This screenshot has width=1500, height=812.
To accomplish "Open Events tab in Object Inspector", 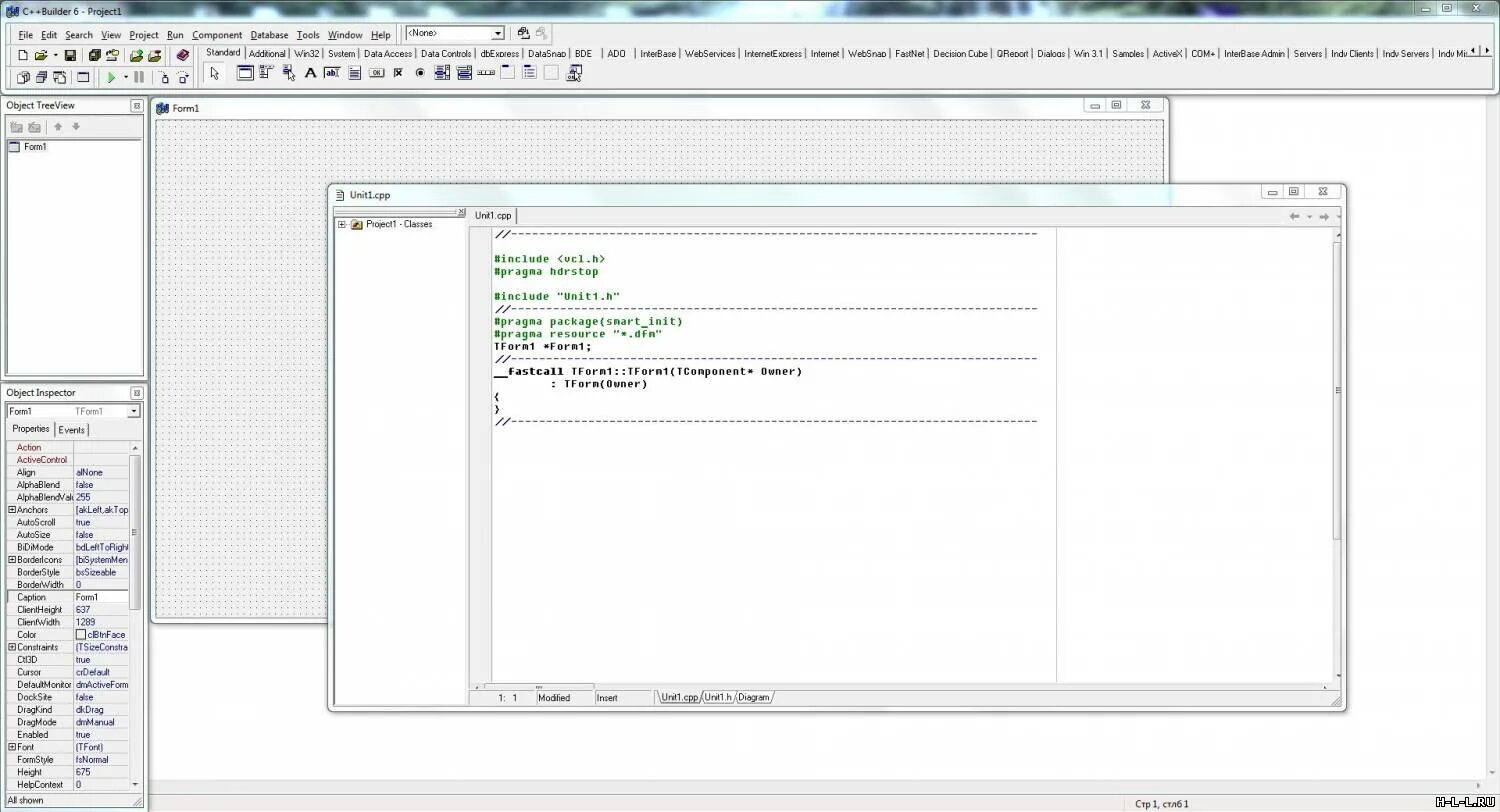I will [72, 430].
